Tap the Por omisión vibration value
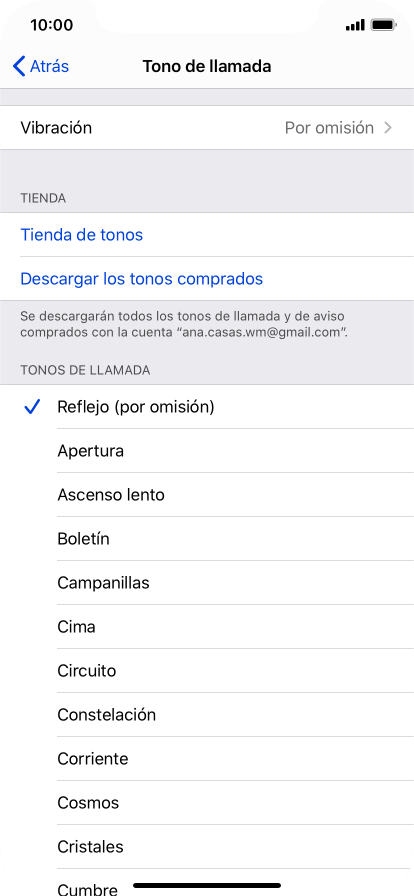The height and width of the screenshot is (896, 414). 329,128
